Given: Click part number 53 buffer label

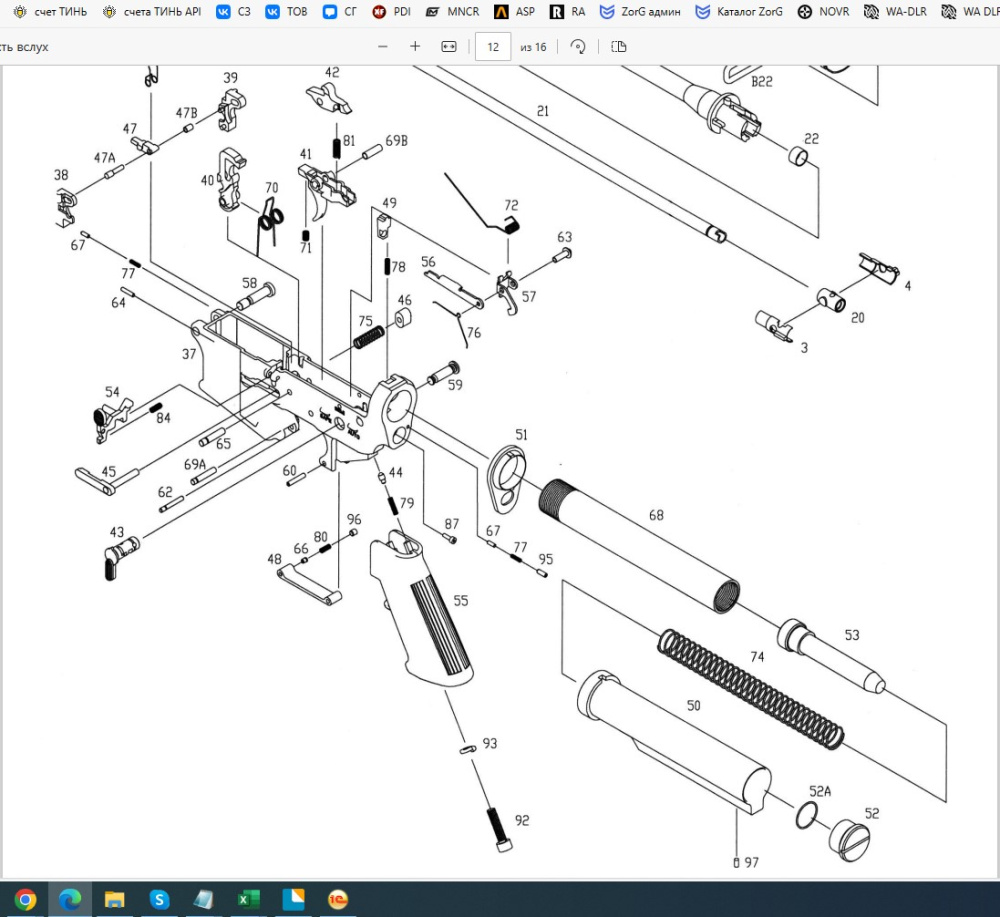Looking at the screenshot, I should click(x=852, y=635).
